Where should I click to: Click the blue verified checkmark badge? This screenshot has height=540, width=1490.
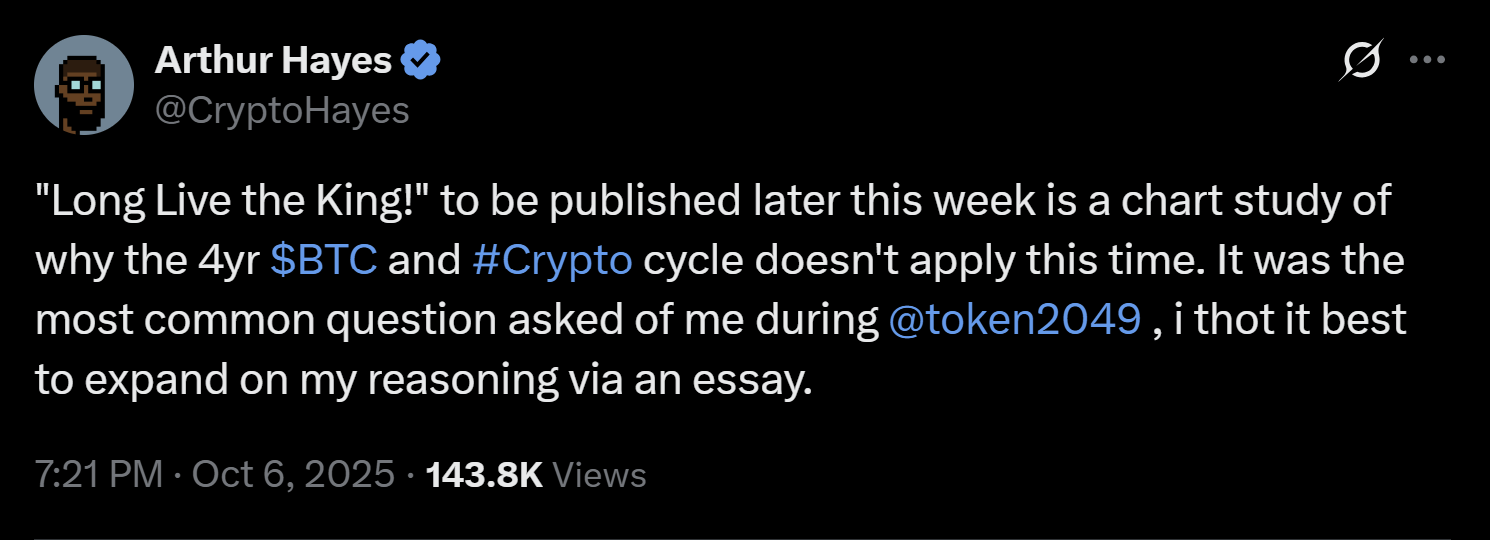pos(421,62)
